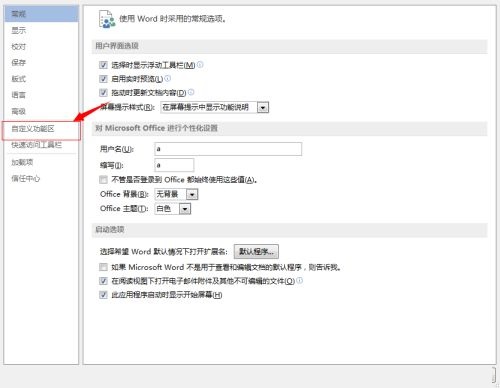Click info icon next to 拖动时更新文档内容
Viewport: 500px width, 388px height.
tap(191, 92)
